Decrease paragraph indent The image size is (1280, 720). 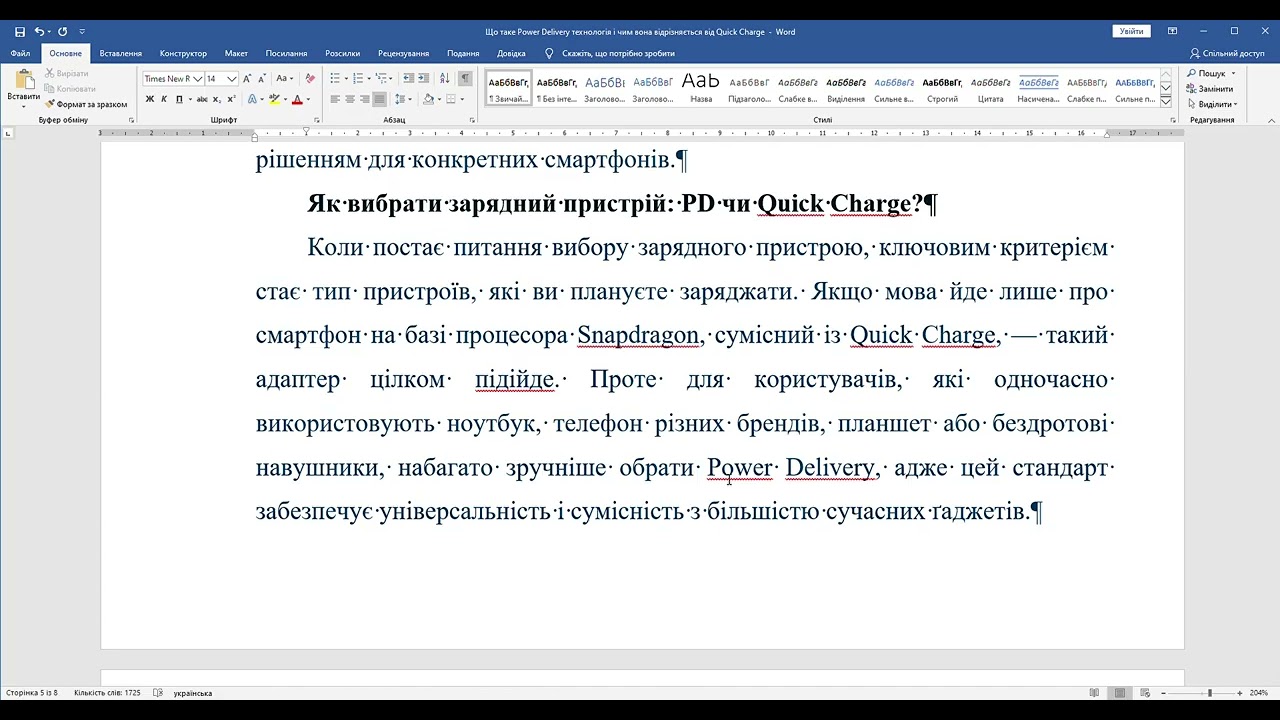coord(409,78)
